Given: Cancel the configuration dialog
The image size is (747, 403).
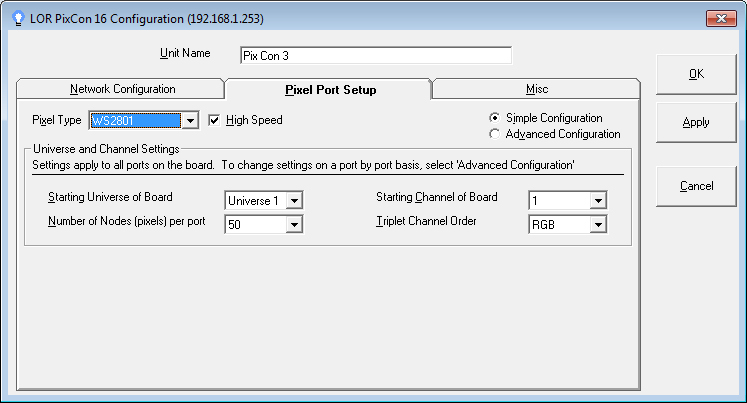Looking at the screenshot, I should (696, 186).
